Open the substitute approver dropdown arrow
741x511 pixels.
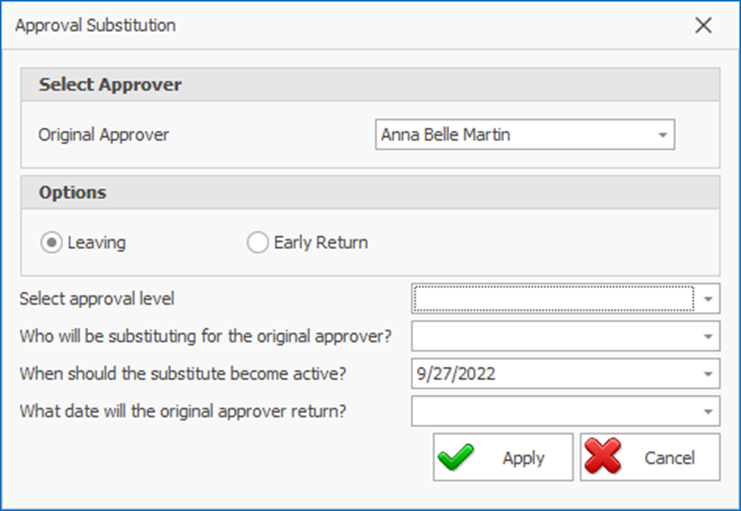(x=708, y=336)
